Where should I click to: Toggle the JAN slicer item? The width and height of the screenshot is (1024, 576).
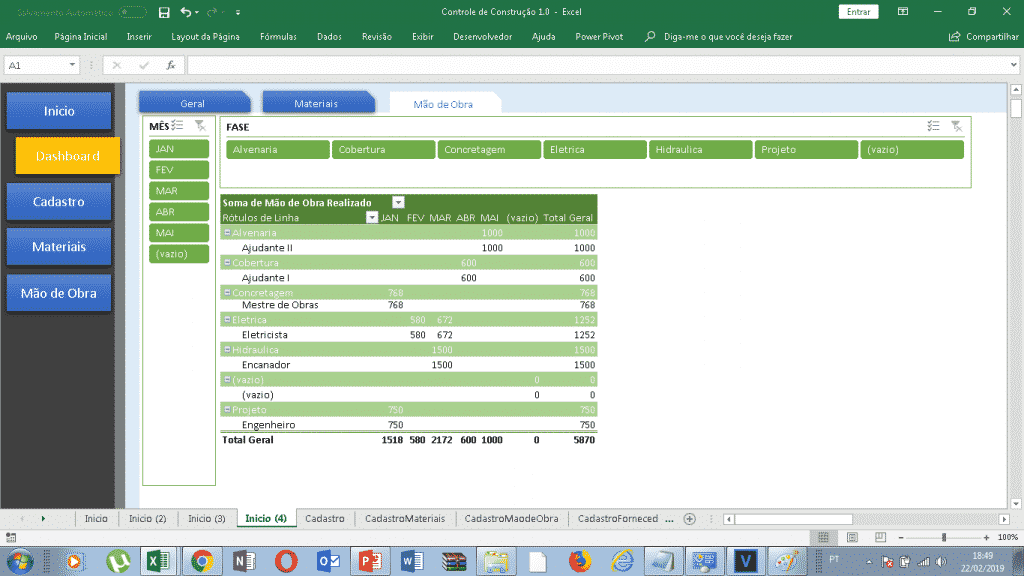(179, 149)
